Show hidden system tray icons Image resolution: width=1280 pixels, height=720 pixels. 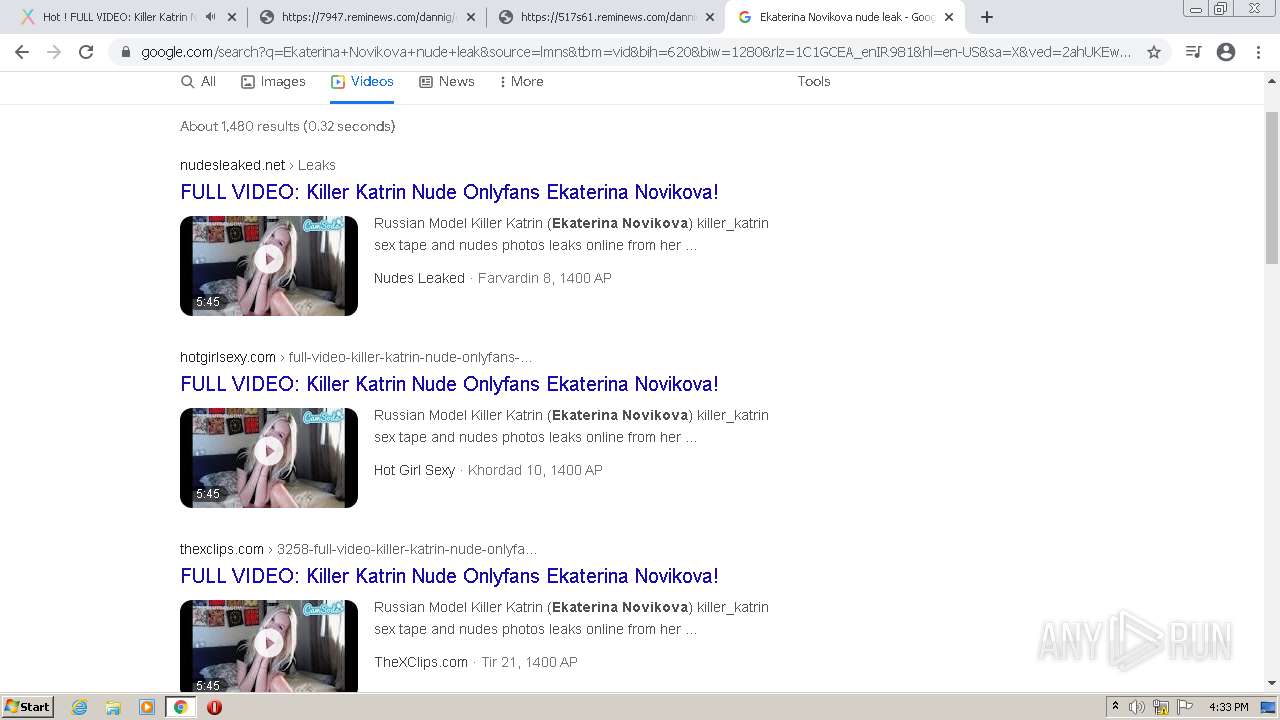tap(1115, 707)
